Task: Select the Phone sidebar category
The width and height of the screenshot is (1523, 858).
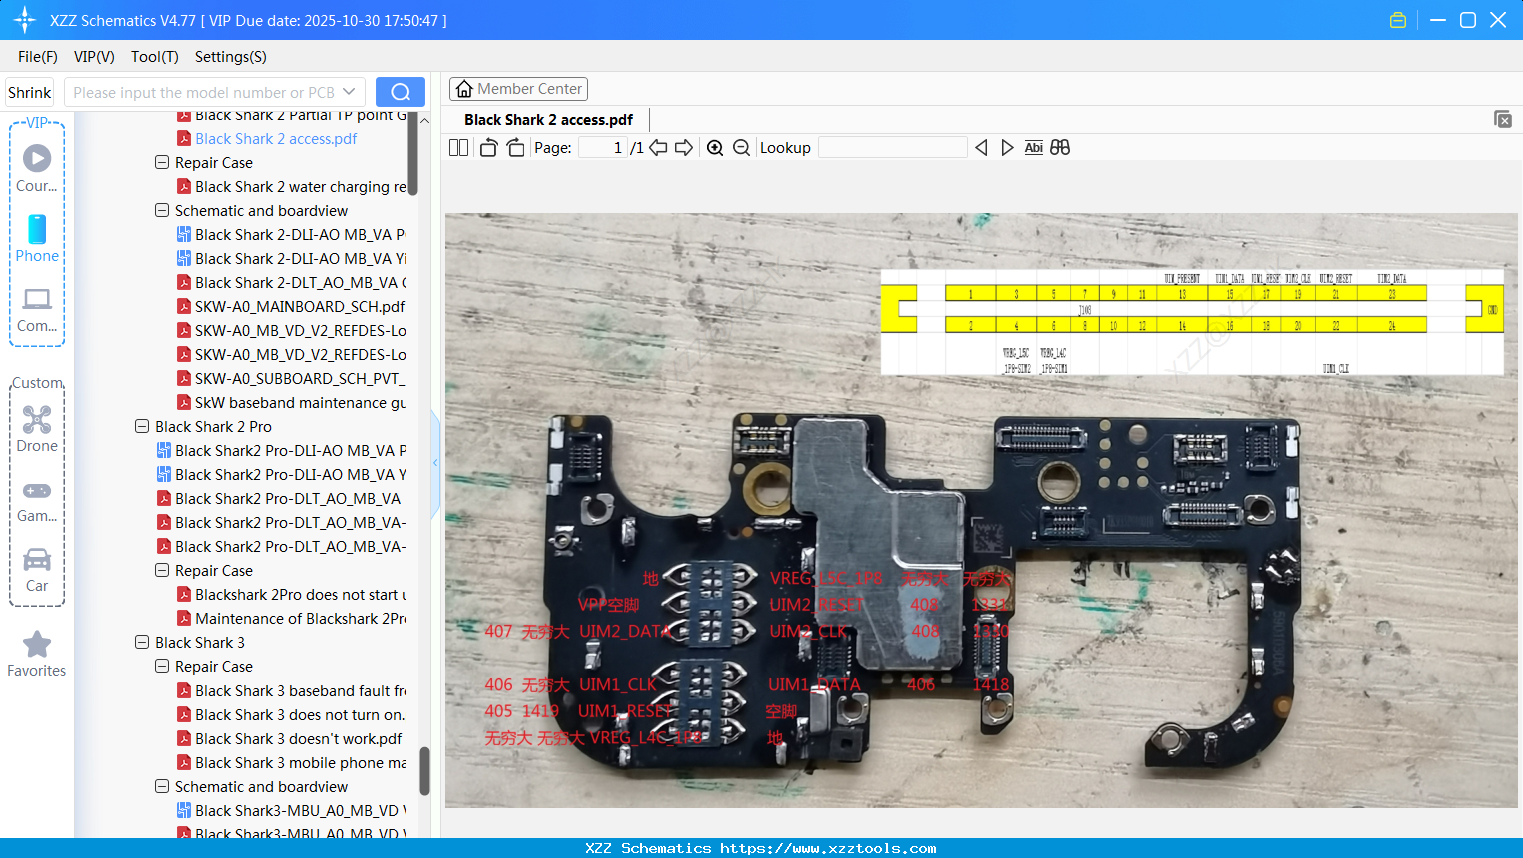Action: click(x=37, y=238)
